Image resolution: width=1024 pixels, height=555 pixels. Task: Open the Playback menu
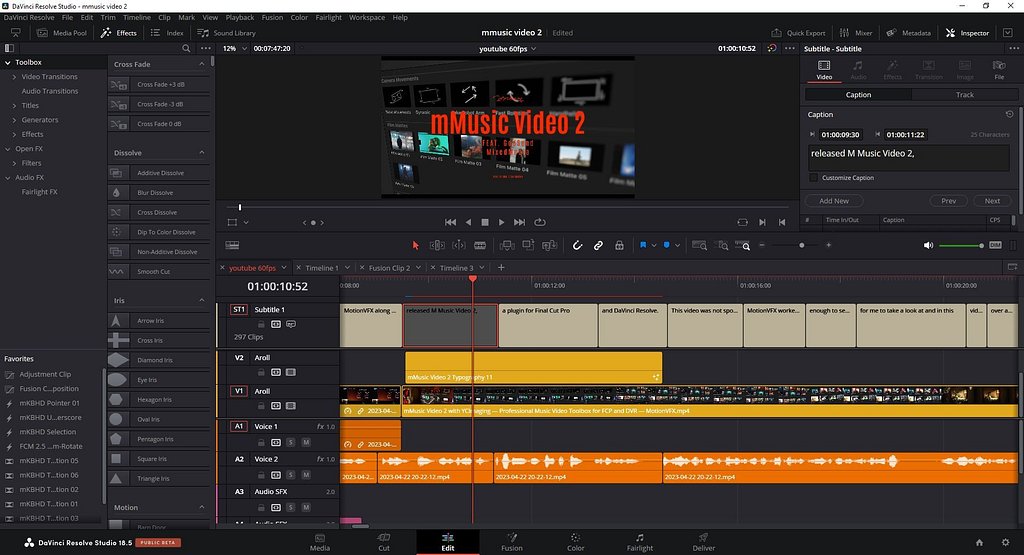pos(240,18)
